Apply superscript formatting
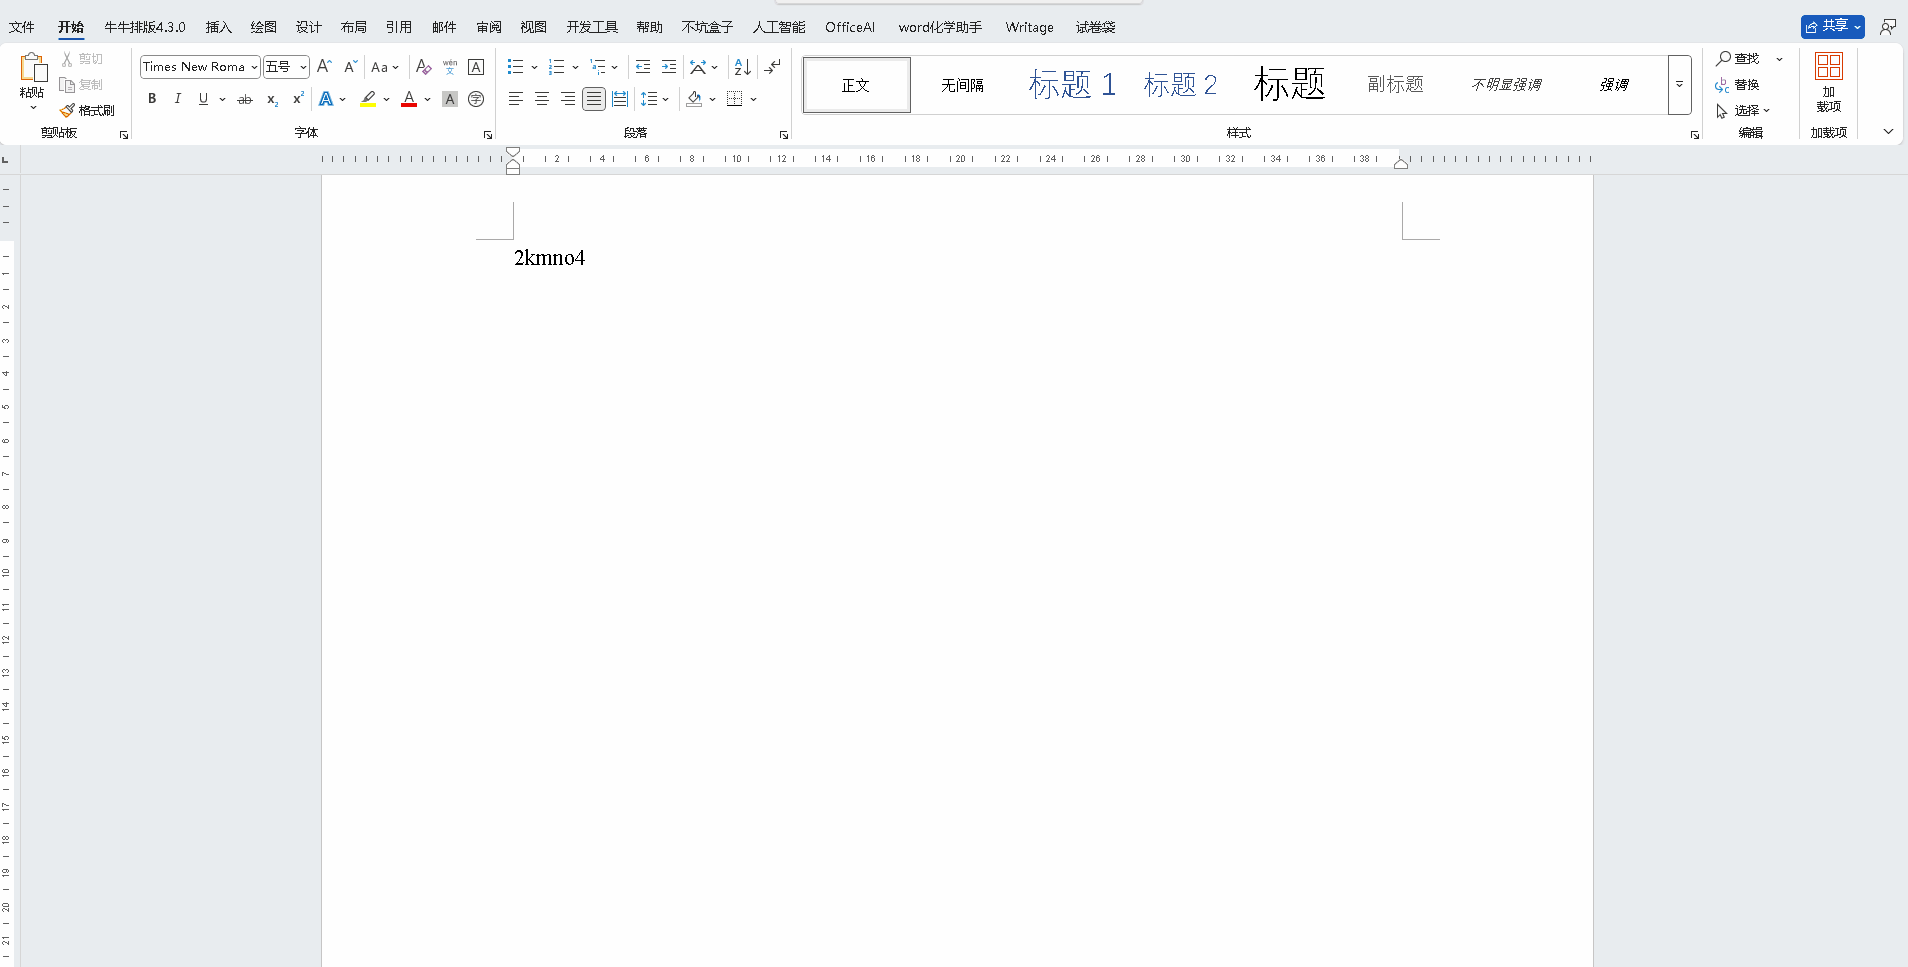 pyautogui.click(x=298, y=99)
